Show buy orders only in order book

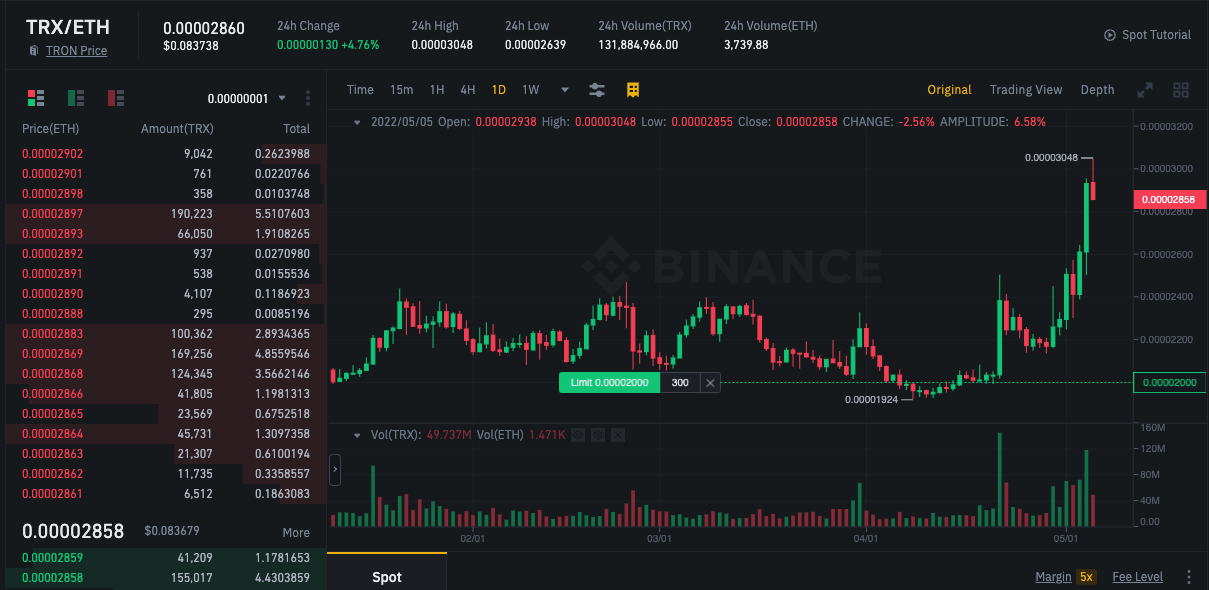coord(76,98)
